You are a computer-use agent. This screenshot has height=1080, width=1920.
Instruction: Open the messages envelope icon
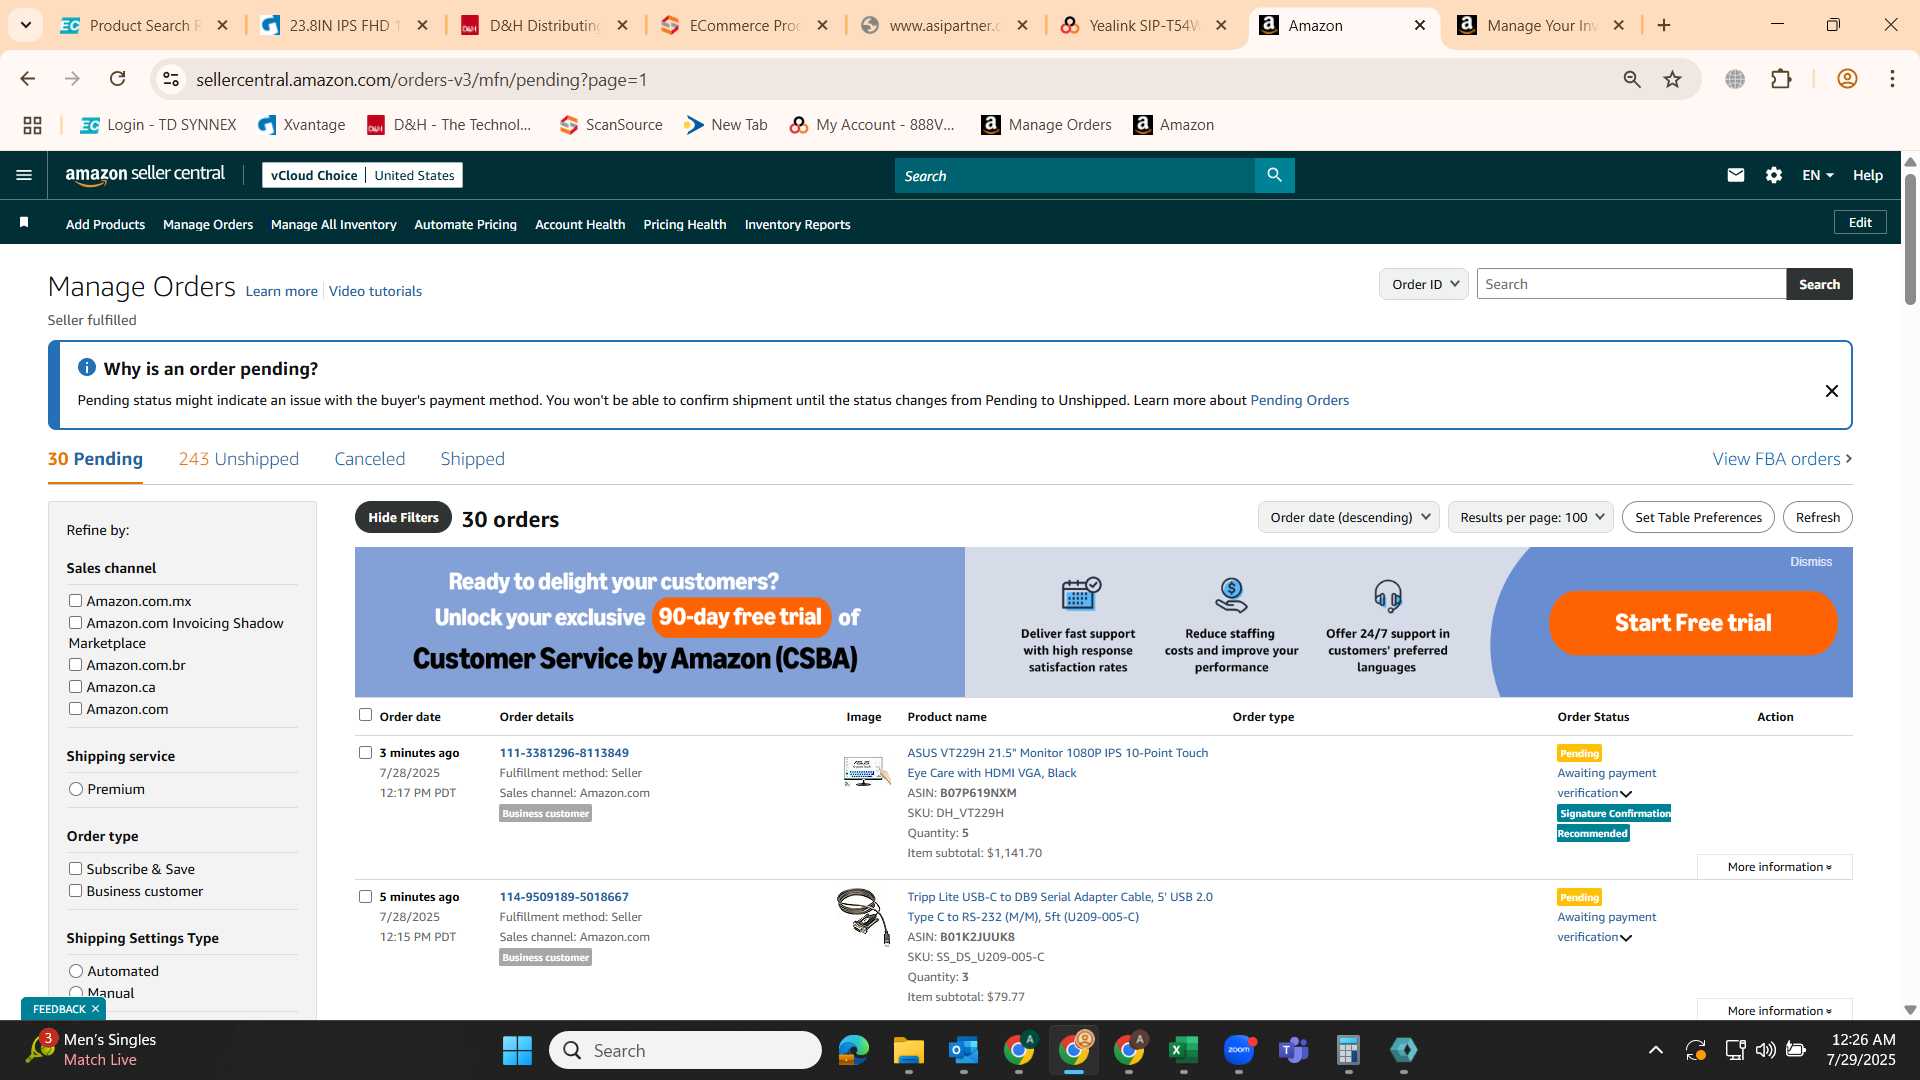1735,175
